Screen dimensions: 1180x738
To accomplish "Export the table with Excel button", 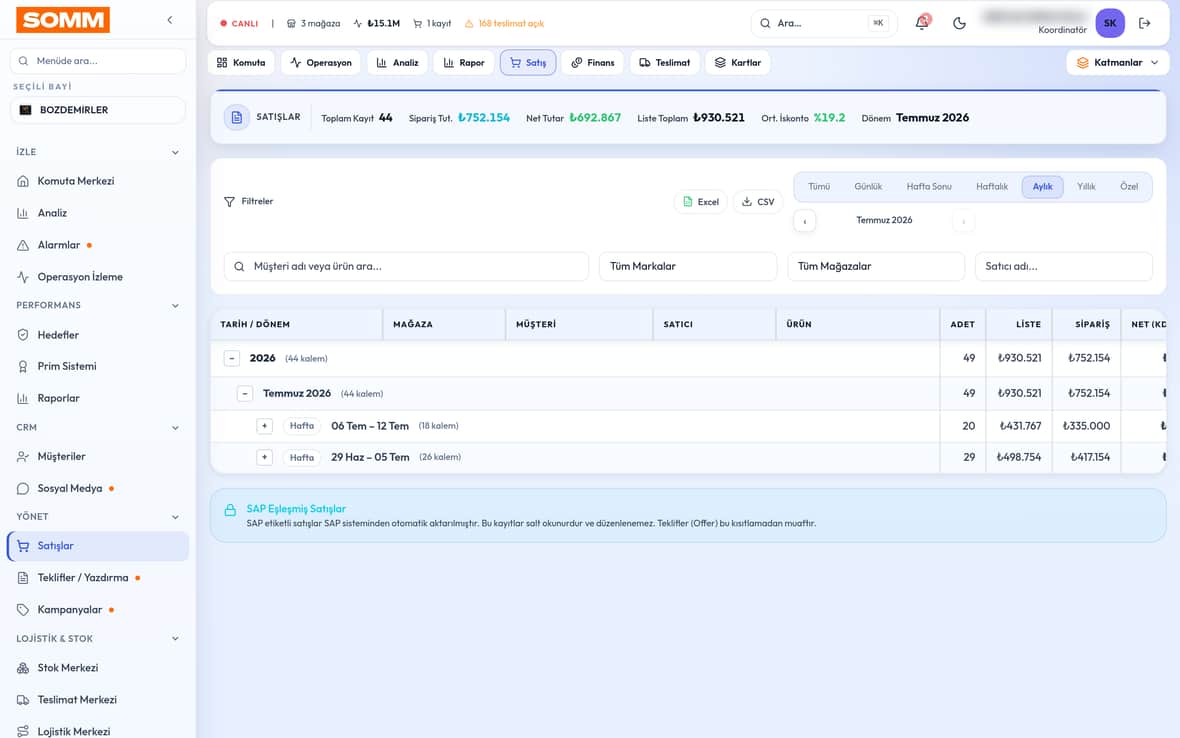I will (x=701, y=202).
